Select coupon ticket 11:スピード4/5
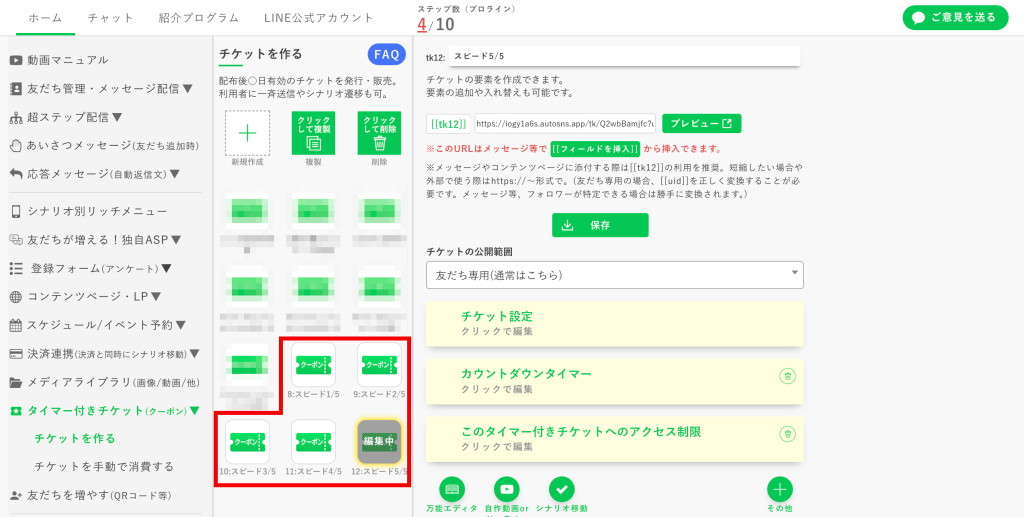This screenshot has height=517, width=1024. click(x=313, y=442)
